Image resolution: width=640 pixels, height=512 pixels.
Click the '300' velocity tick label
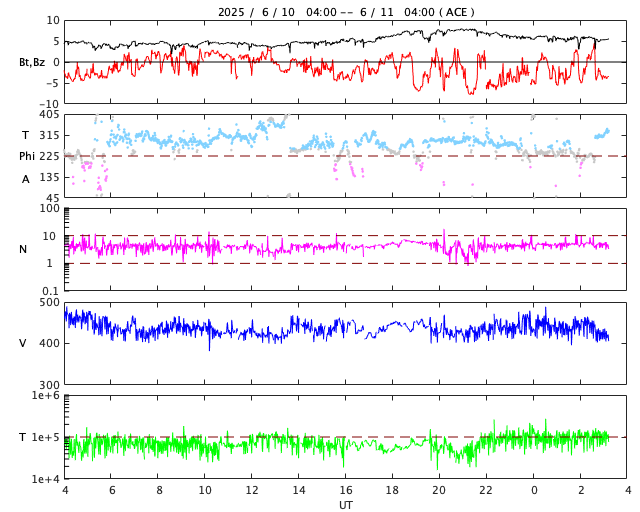(x=49, y=385)
